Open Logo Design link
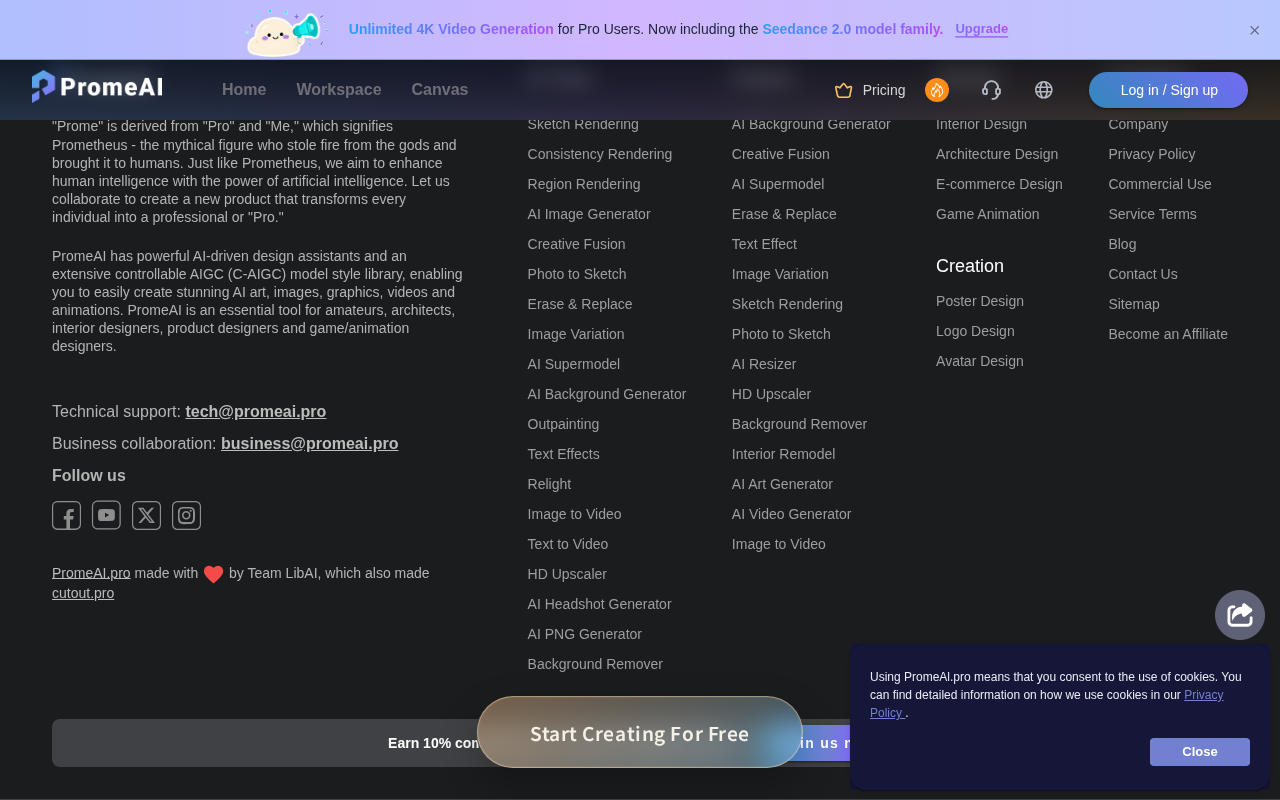This screenshot has width=1280, height=800. click(x=975, y=331)
